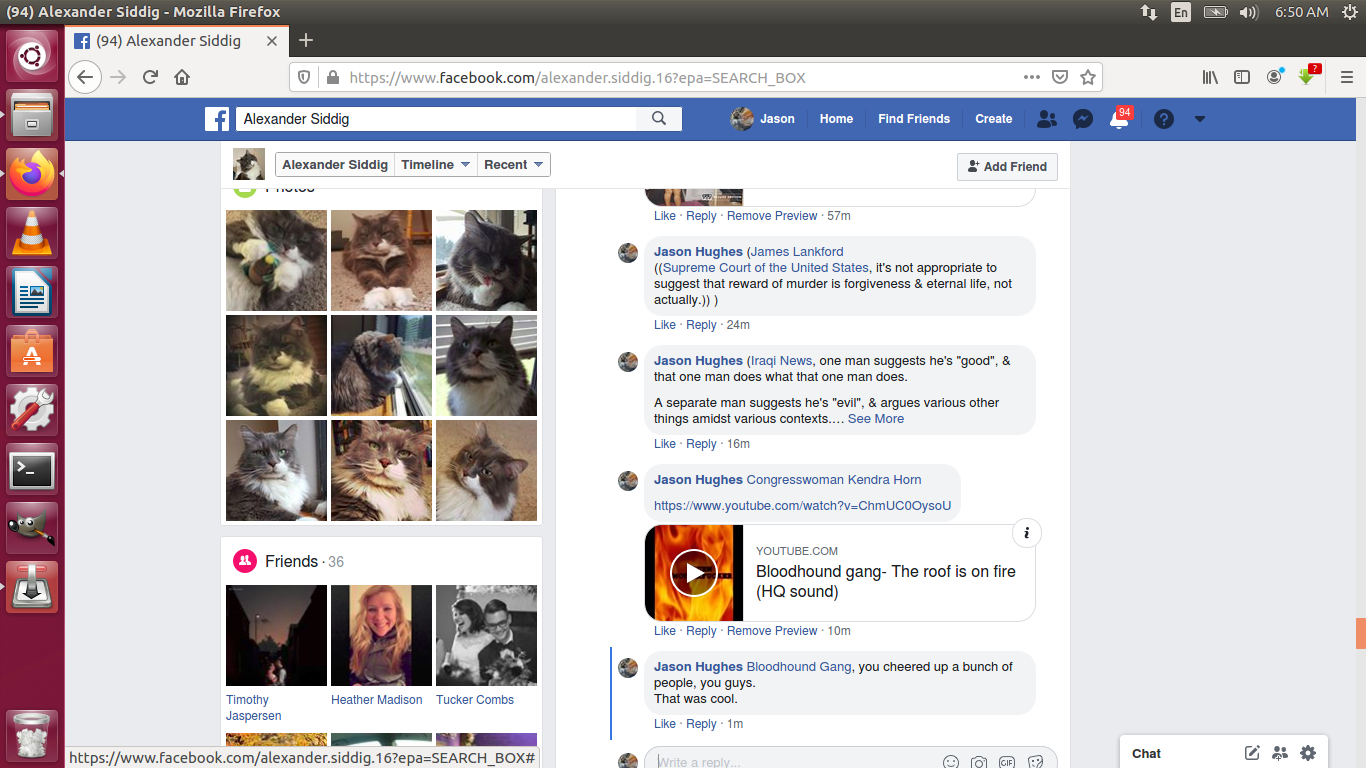Click the Alexander Siddig profile name button

[x=335, y=165]
